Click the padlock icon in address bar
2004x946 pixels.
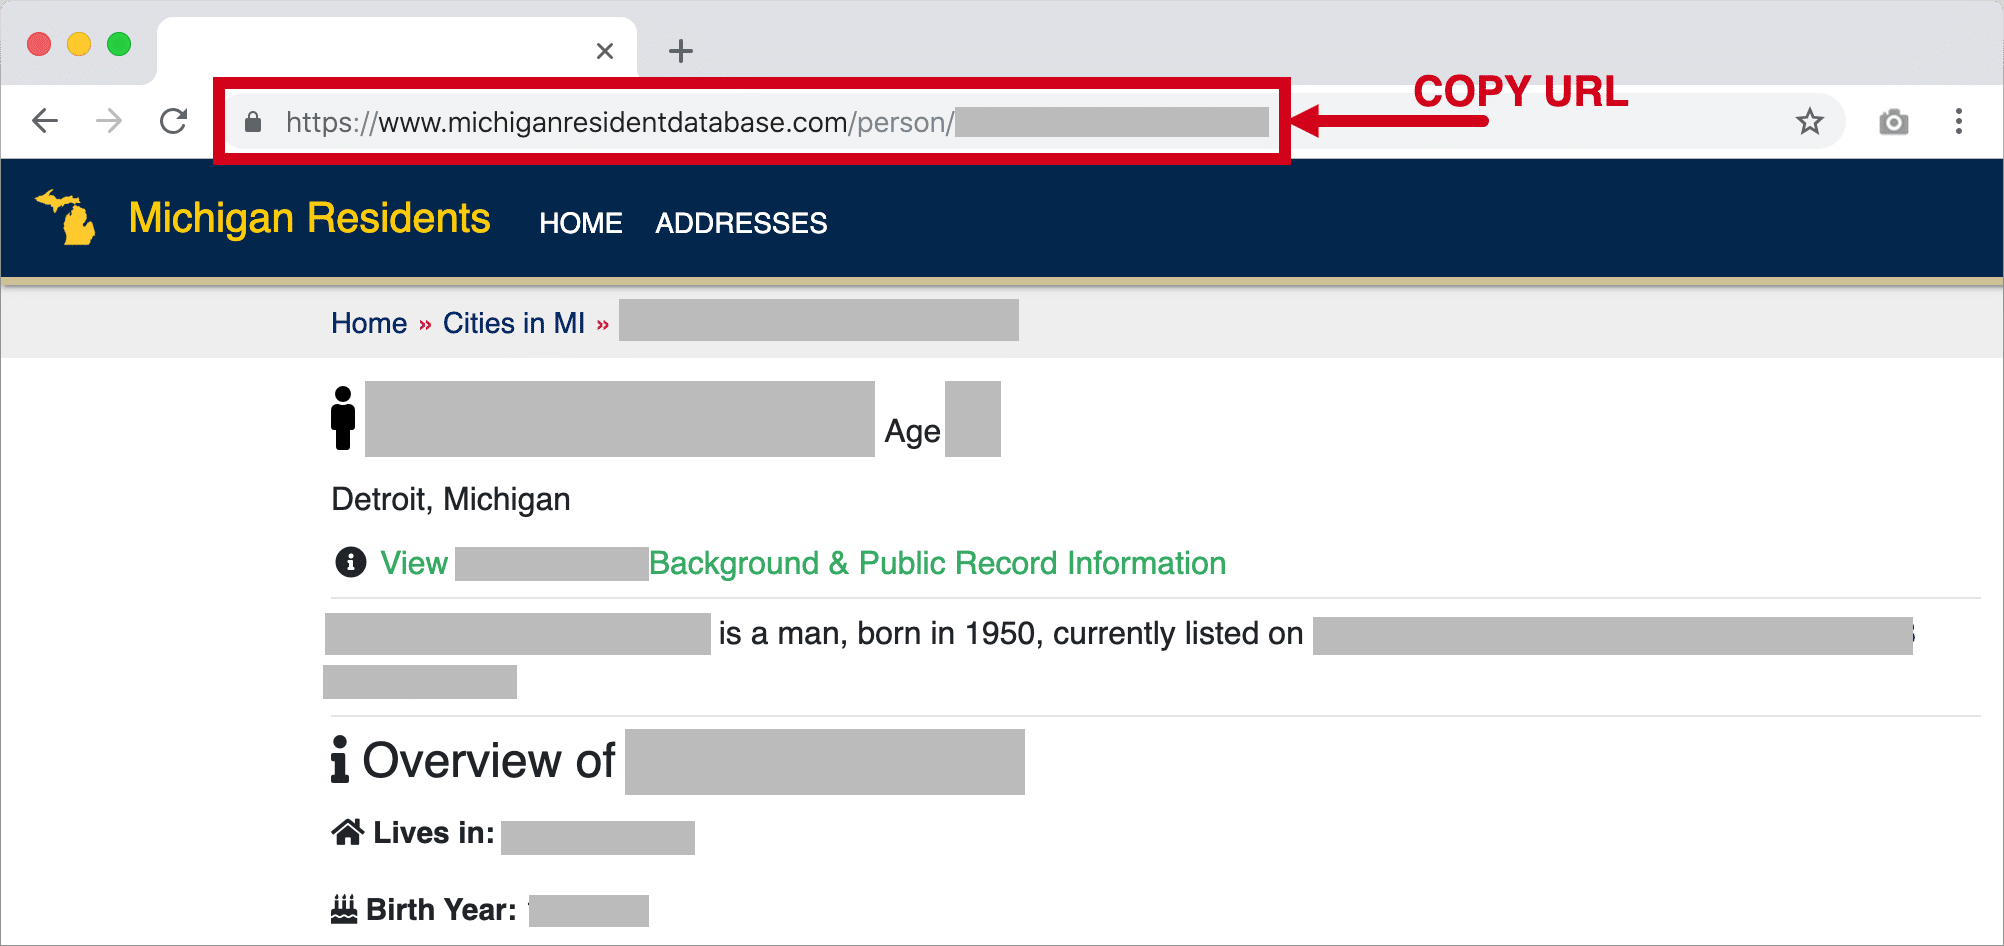pyautogui.click(x=253, y=122)
